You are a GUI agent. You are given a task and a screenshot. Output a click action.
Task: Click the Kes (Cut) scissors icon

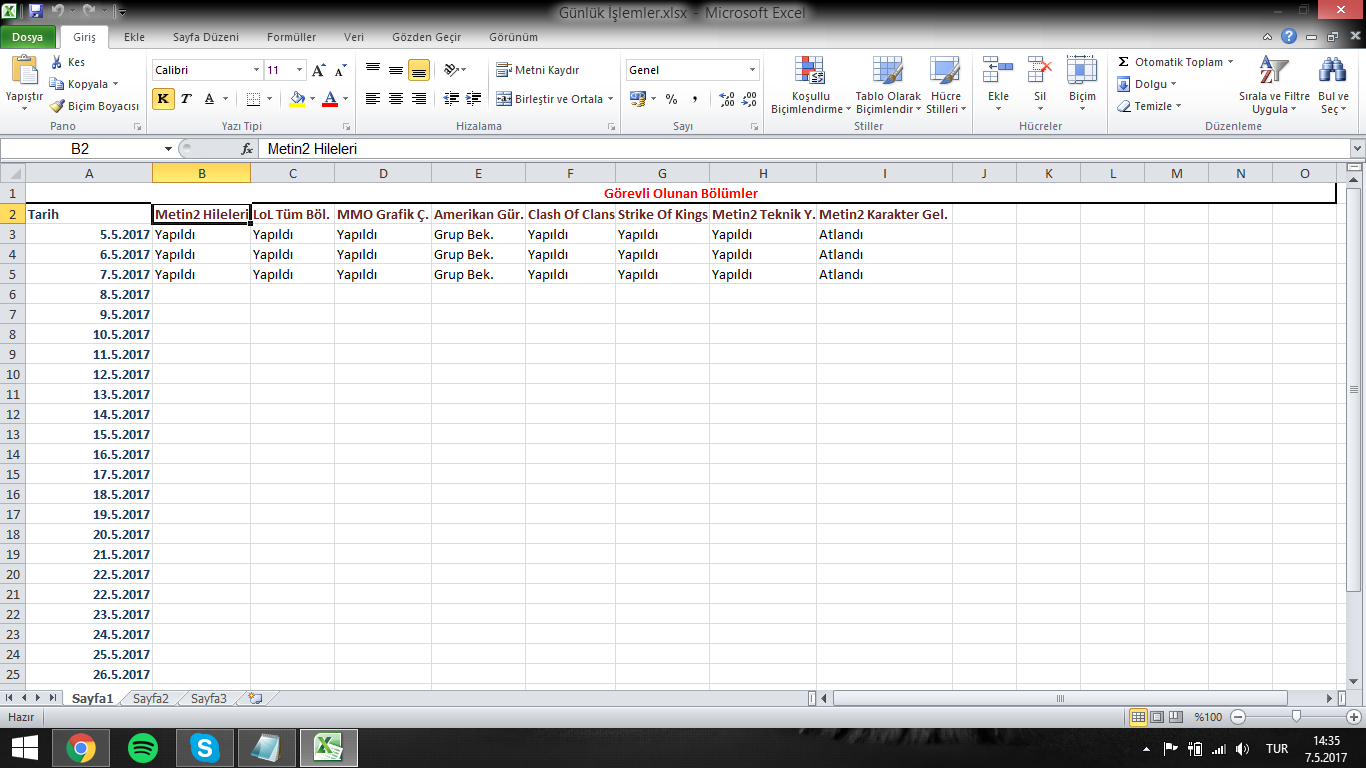click(x=57, y=62)
